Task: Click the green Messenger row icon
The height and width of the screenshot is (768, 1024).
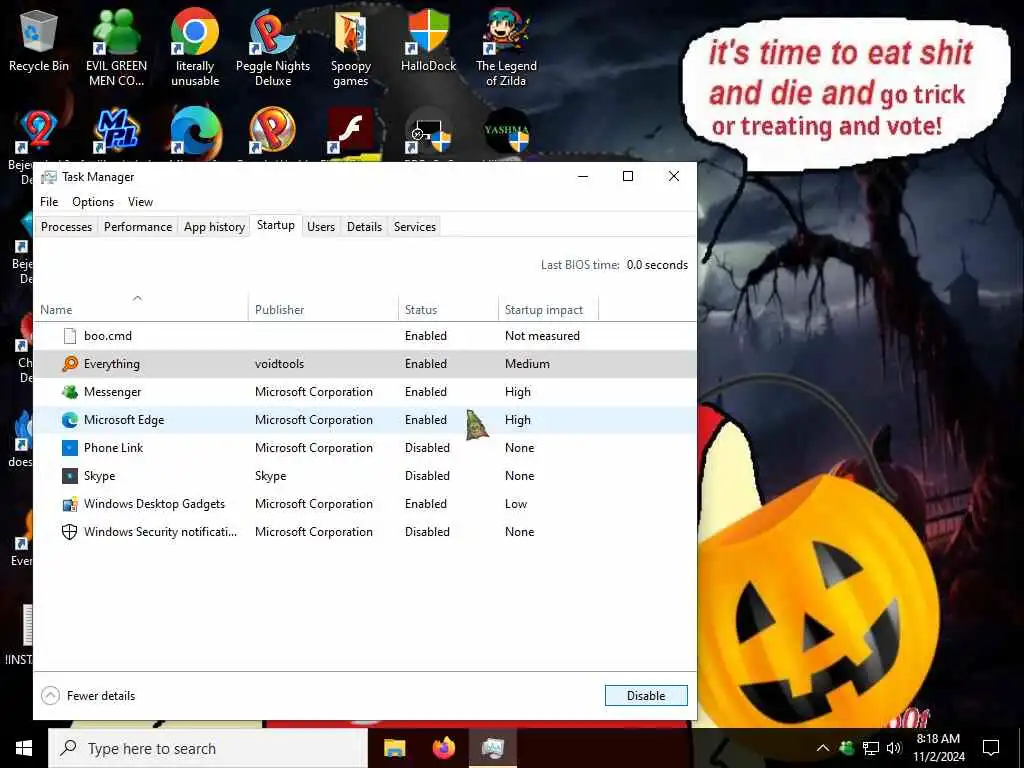Action: click(70, 392)
